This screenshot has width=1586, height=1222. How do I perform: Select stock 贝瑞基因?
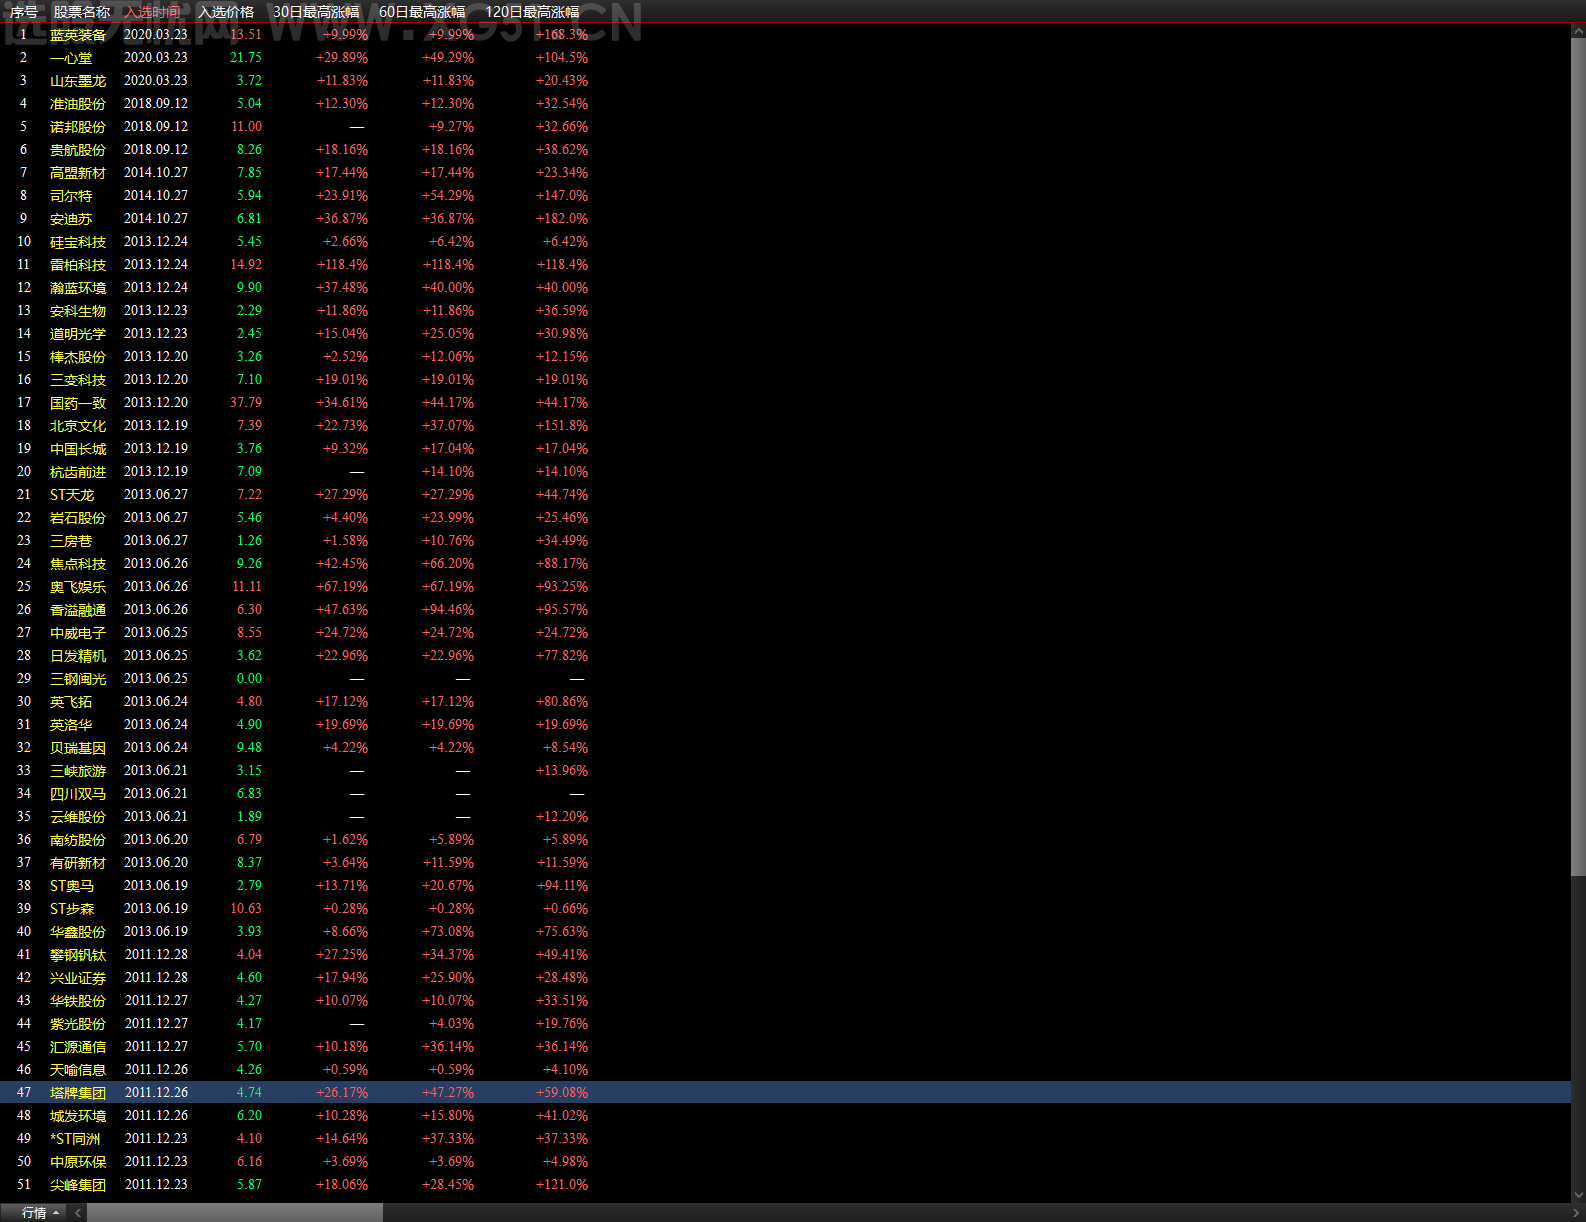click(78, 748)
